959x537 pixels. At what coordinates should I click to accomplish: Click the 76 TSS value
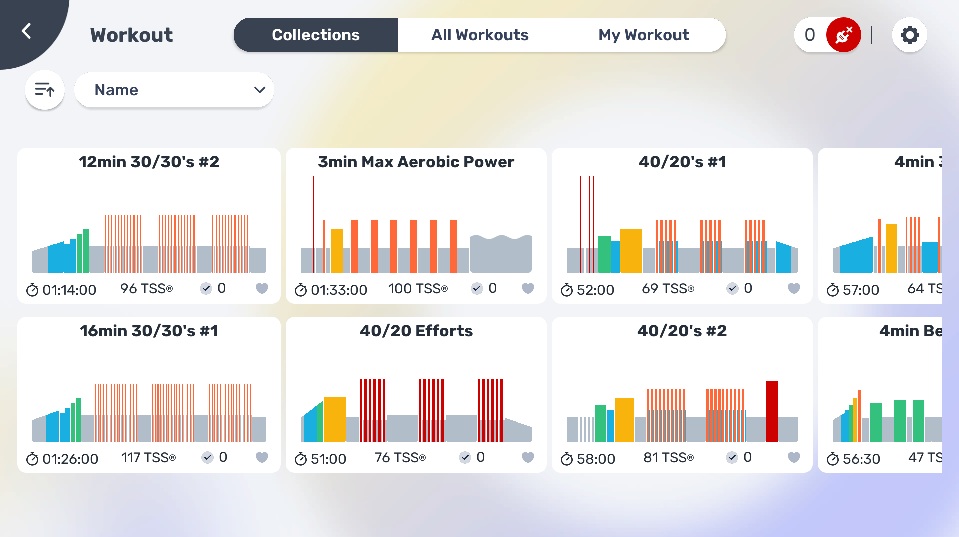tap(400, 457)
